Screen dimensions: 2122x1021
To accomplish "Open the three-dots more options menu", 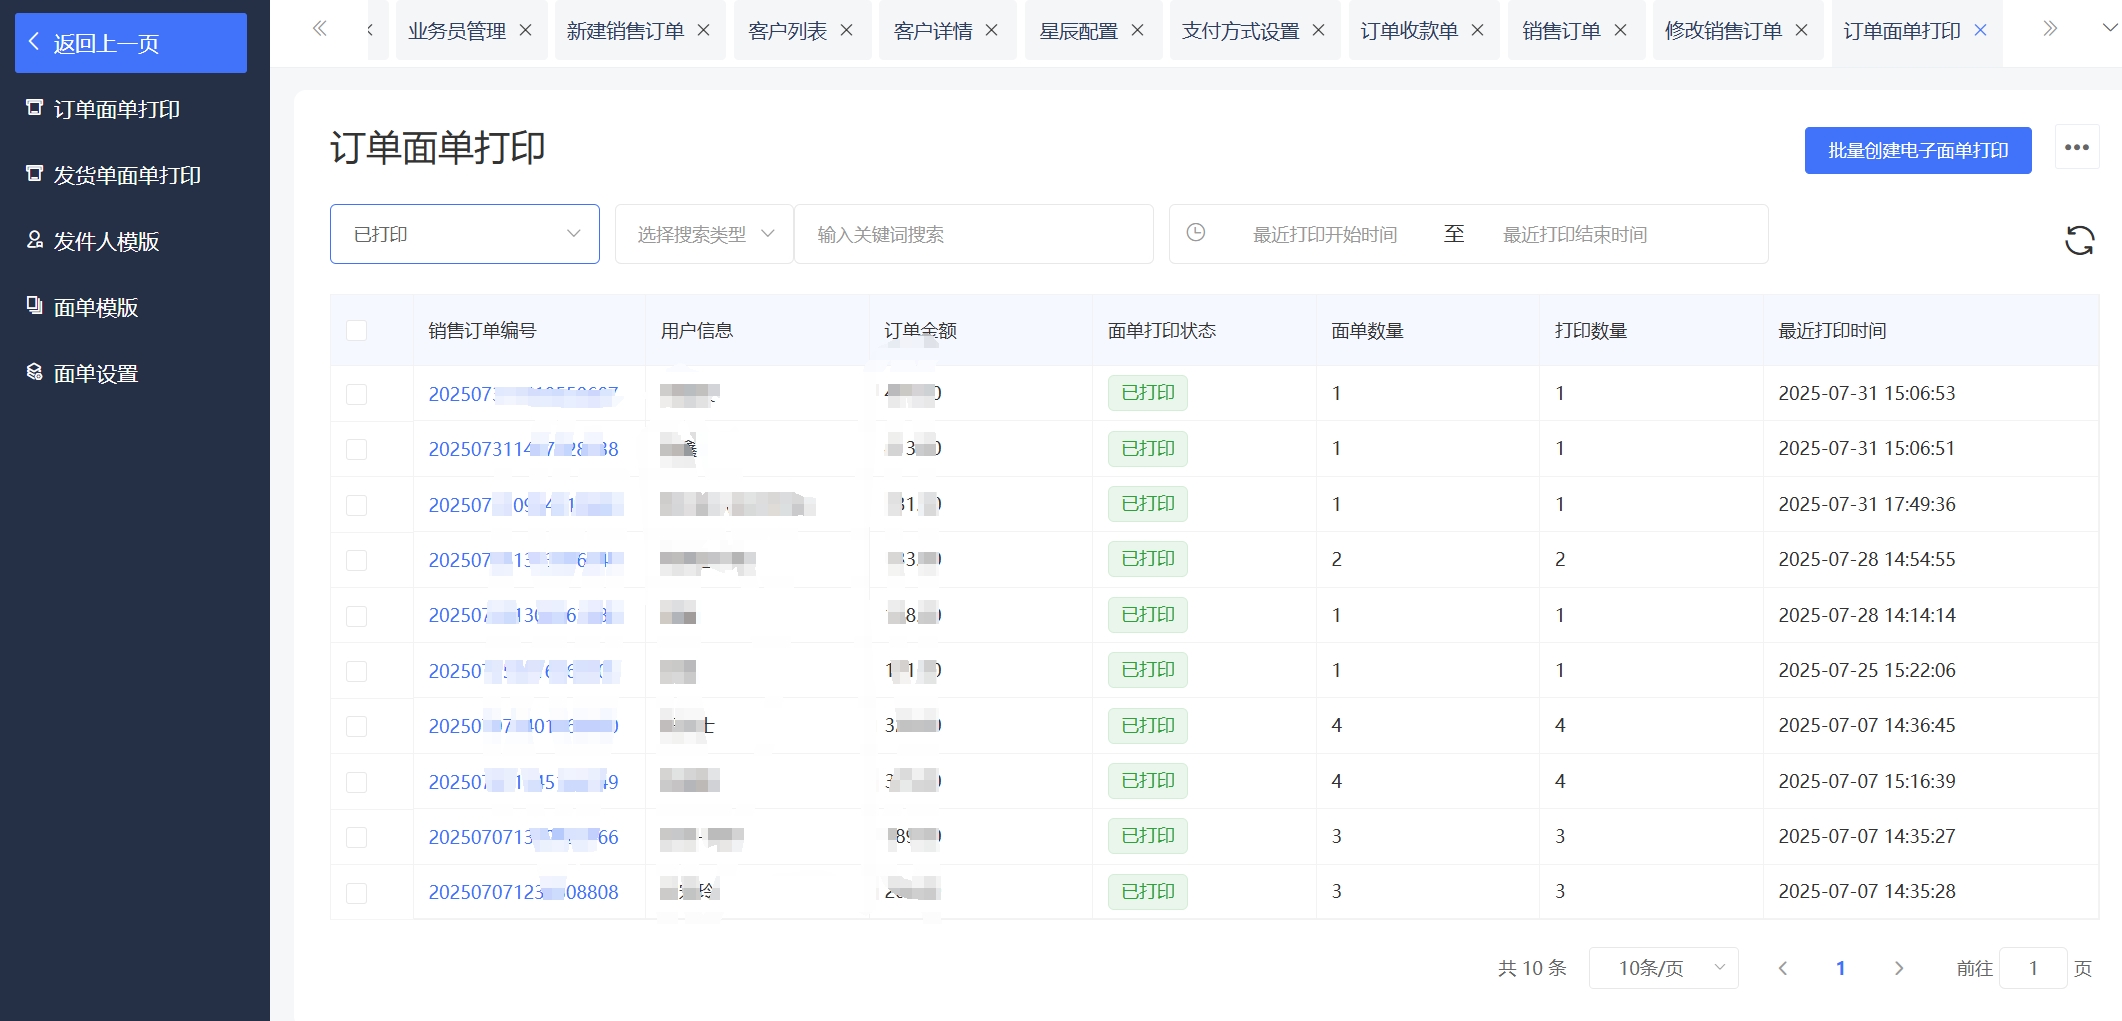I will pyautogui.click(x=2077, y=147).
